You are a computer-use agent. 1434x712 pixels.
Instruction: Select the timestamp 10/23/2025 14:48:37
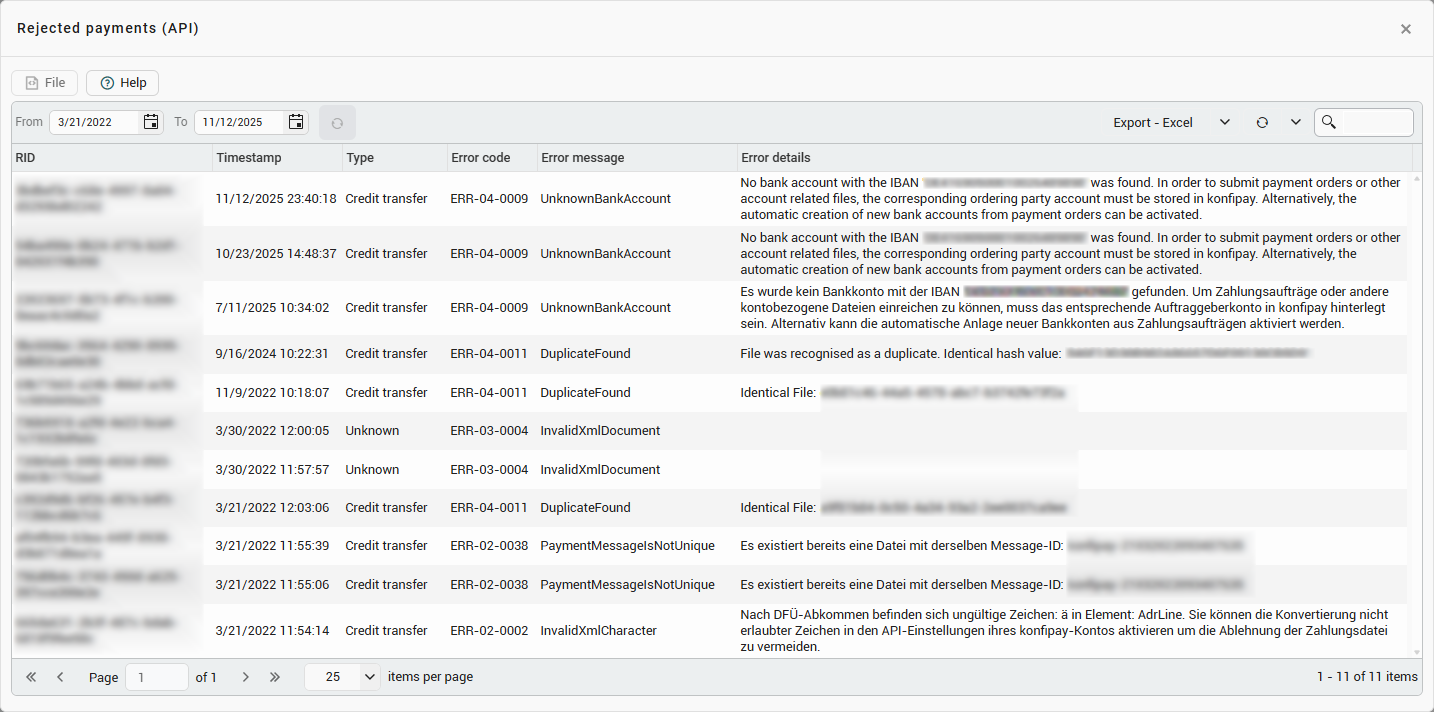click(276, 254)
